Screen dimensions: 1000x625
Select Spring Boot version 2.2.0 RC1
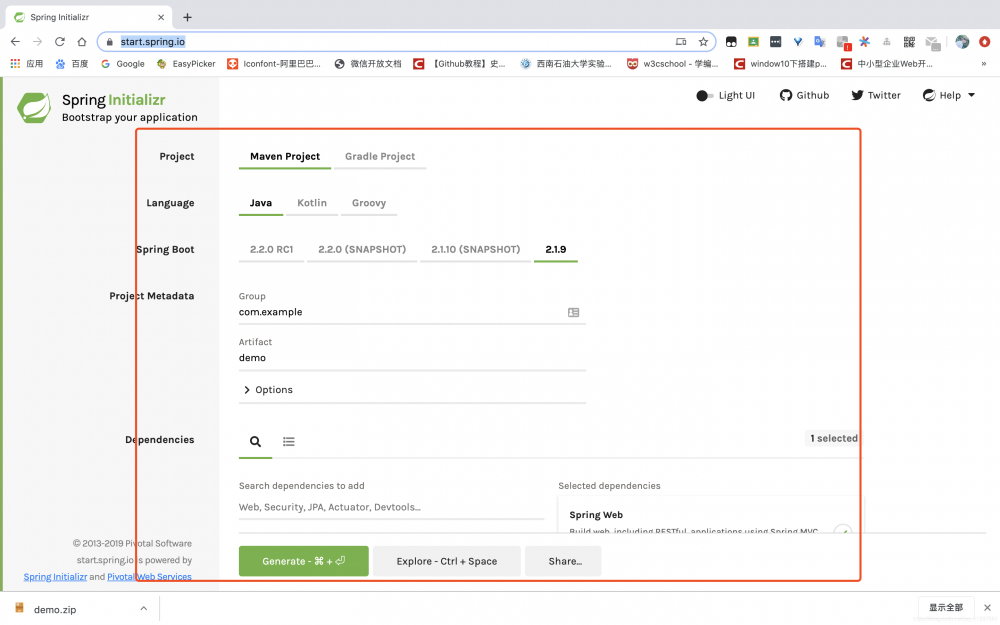click(272, 250)
